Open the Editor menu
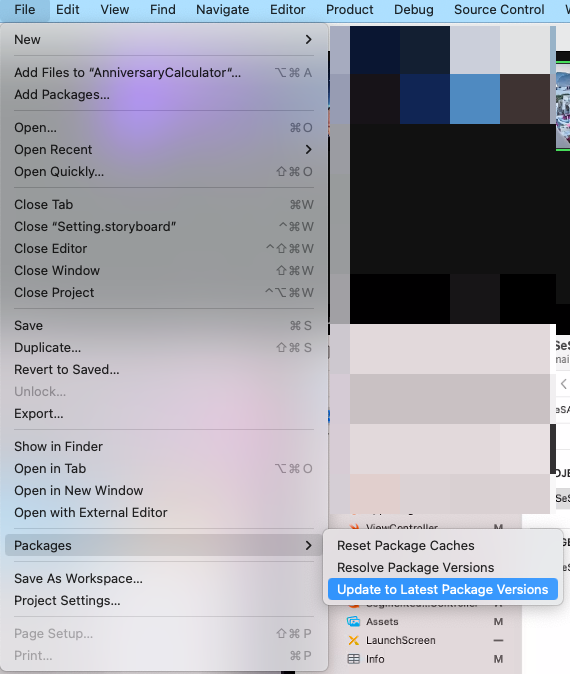570x674 pixels. [287, 9]
